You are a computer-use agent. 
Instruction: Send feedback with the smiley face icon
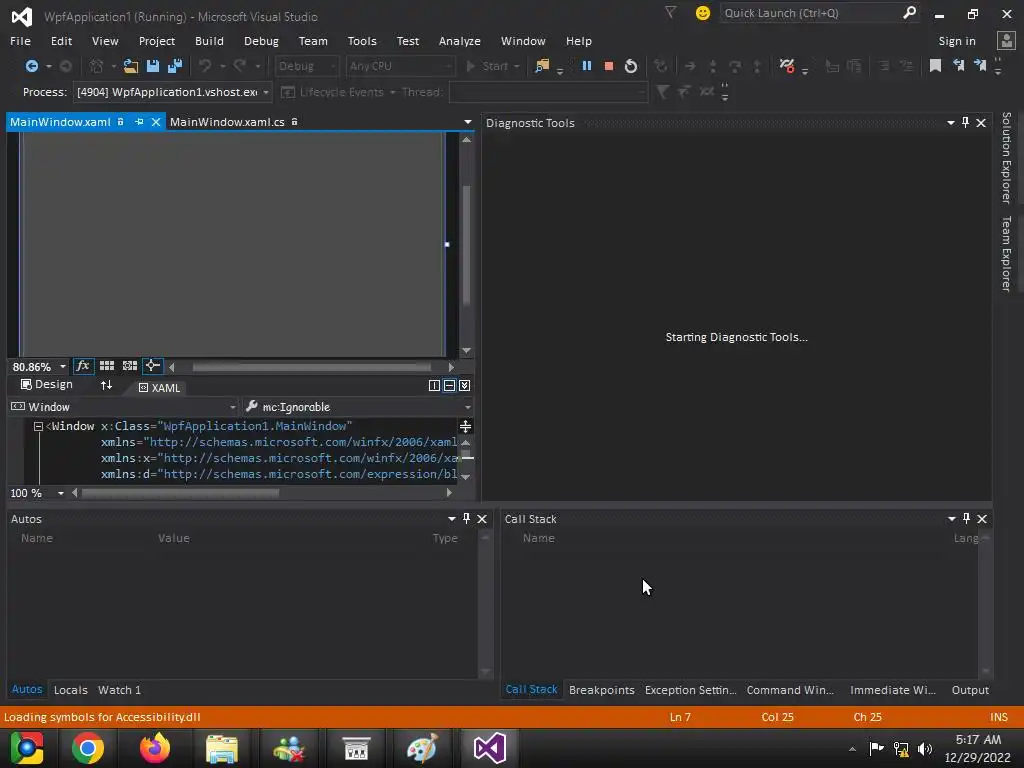tap(703, 12)
